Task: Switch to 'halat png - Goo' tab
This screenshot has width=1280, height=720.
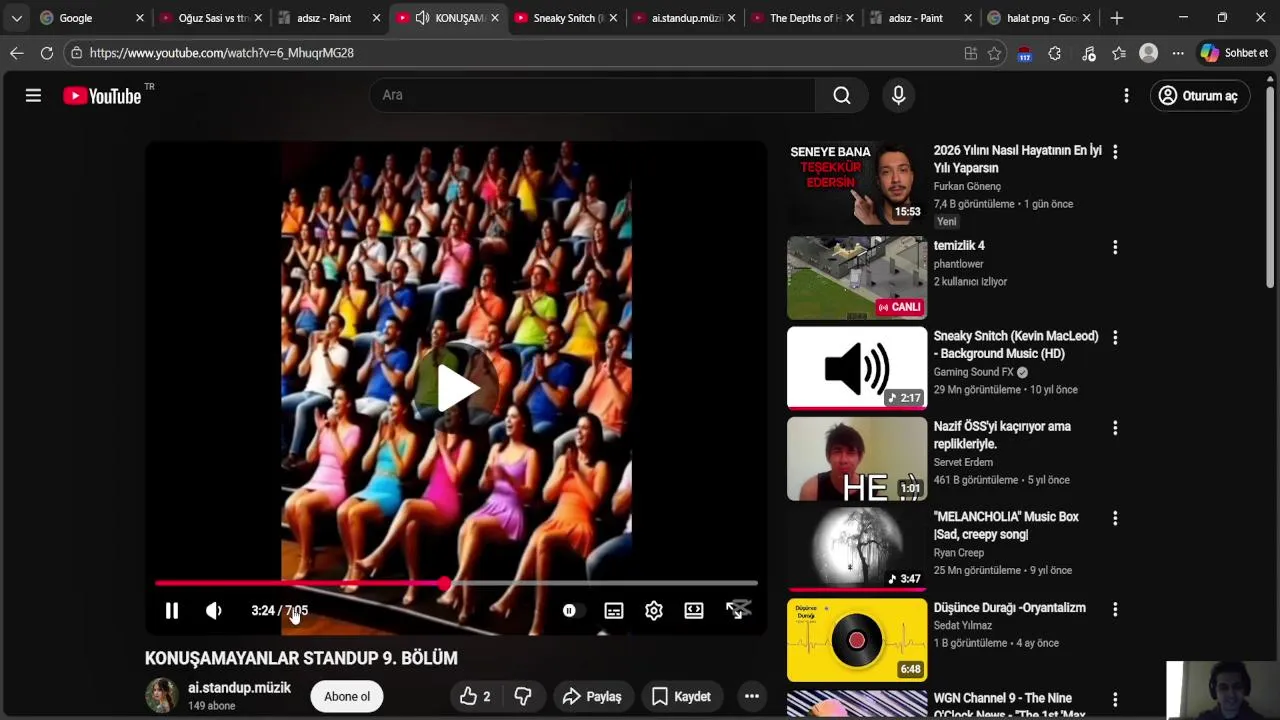Action: click(1040, 18)
